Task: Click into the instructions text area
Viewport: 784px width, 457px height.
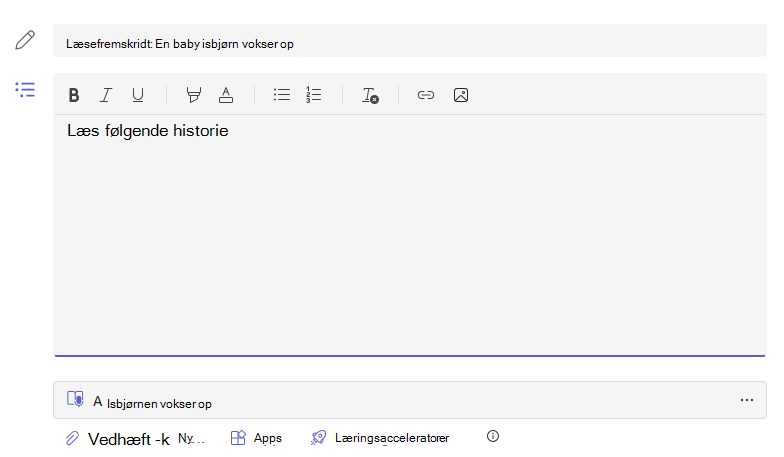Action: (x=410, y=235)
